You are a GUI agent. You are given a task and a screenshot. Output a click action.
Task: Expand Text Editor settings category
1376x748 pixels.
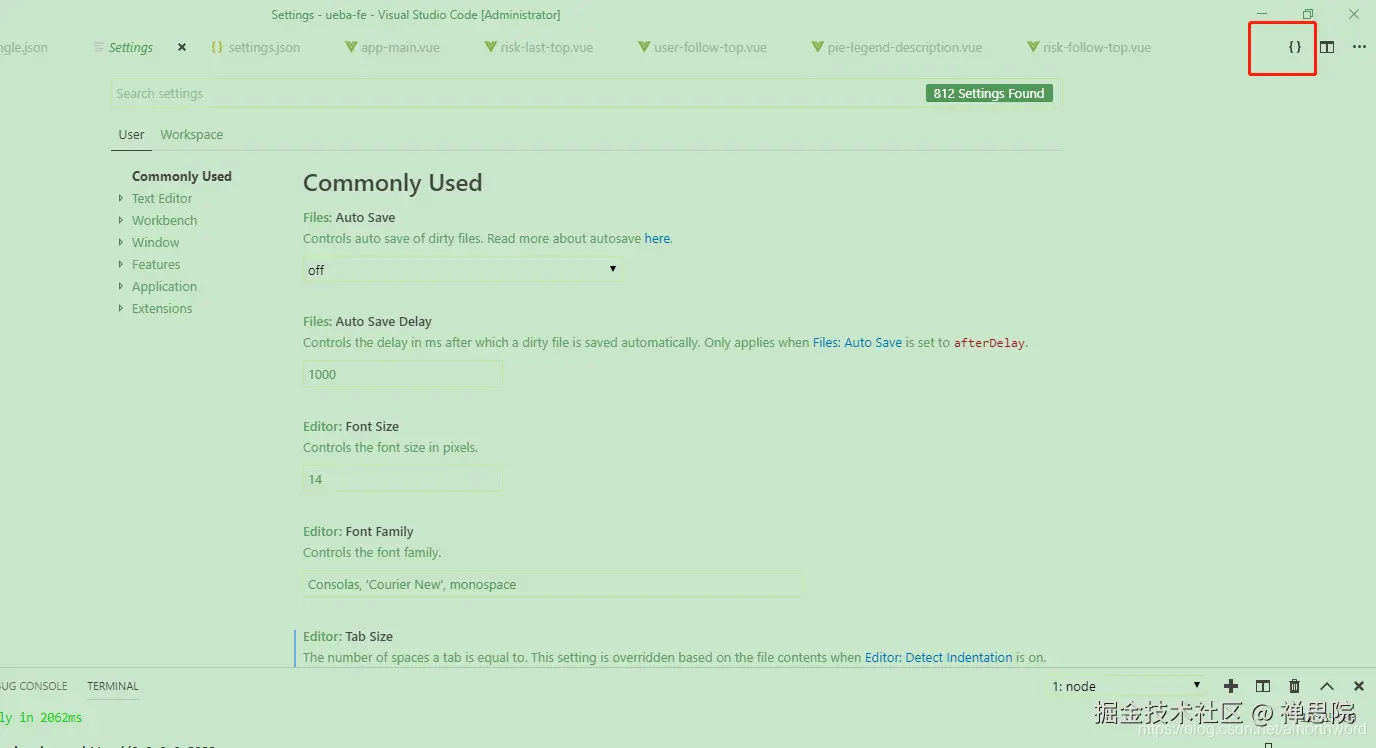coord(162,198)
